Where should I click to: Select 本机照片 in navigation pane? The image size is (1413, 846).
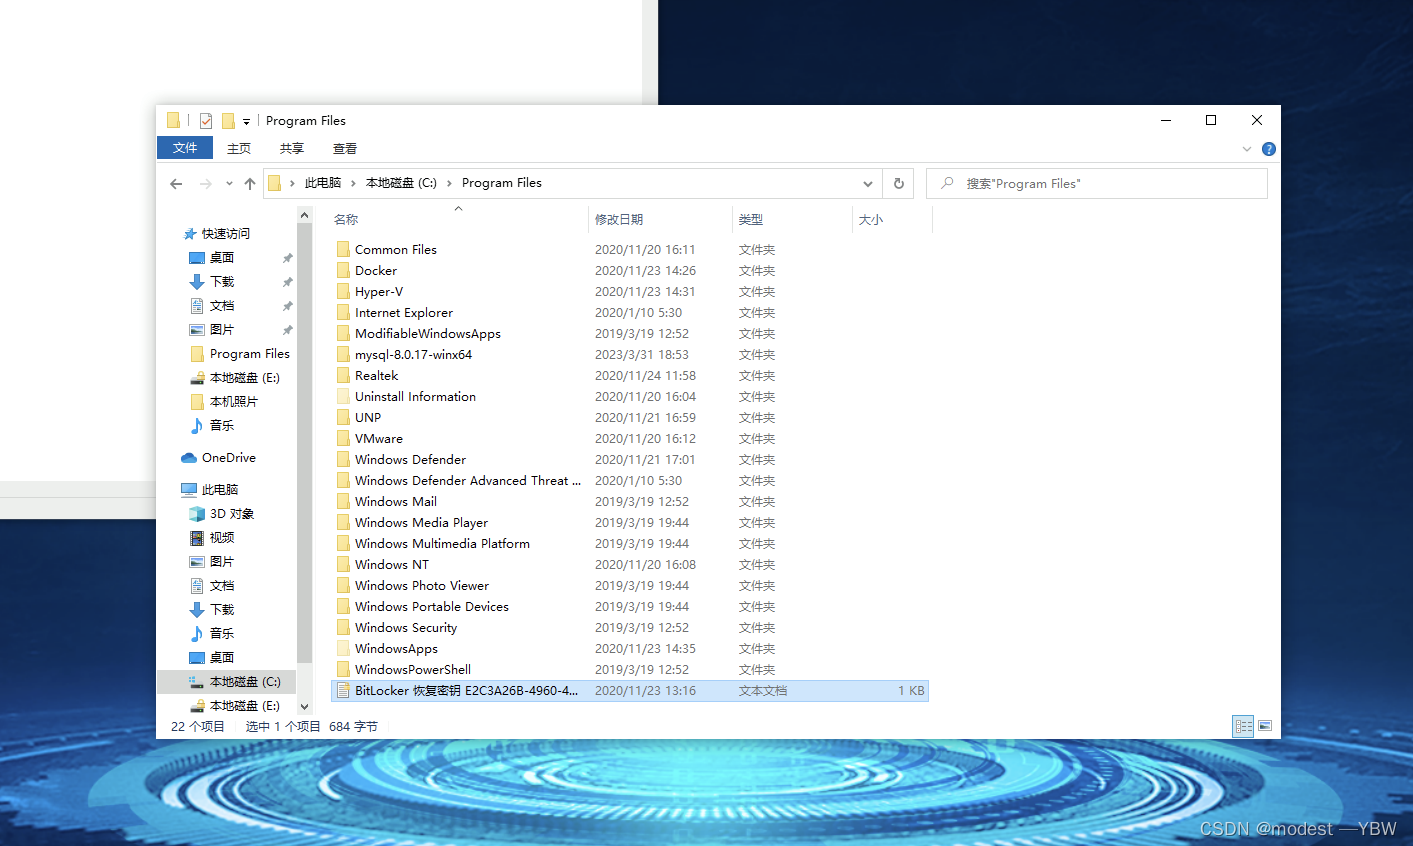233,401
